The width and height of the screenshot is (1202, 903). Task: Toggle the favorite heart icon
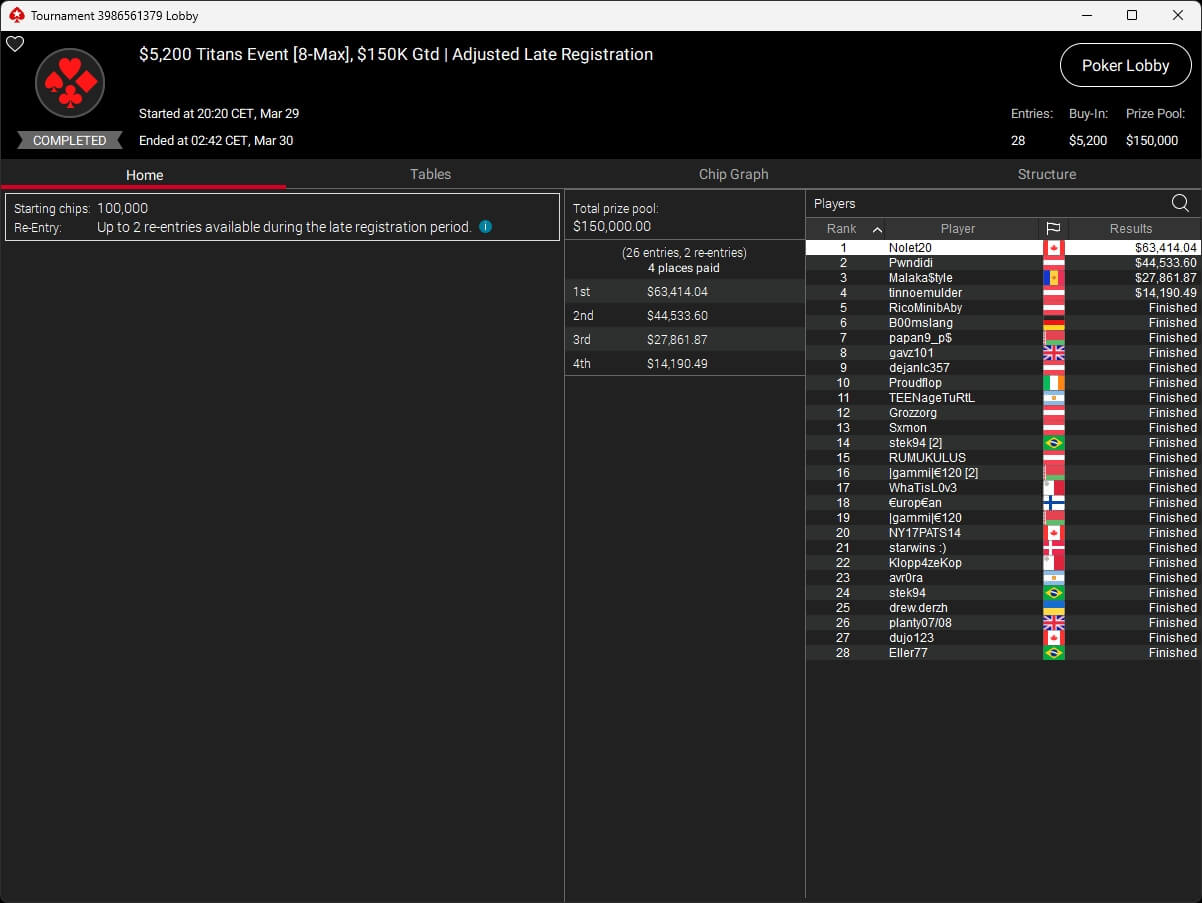pos(15,44)
